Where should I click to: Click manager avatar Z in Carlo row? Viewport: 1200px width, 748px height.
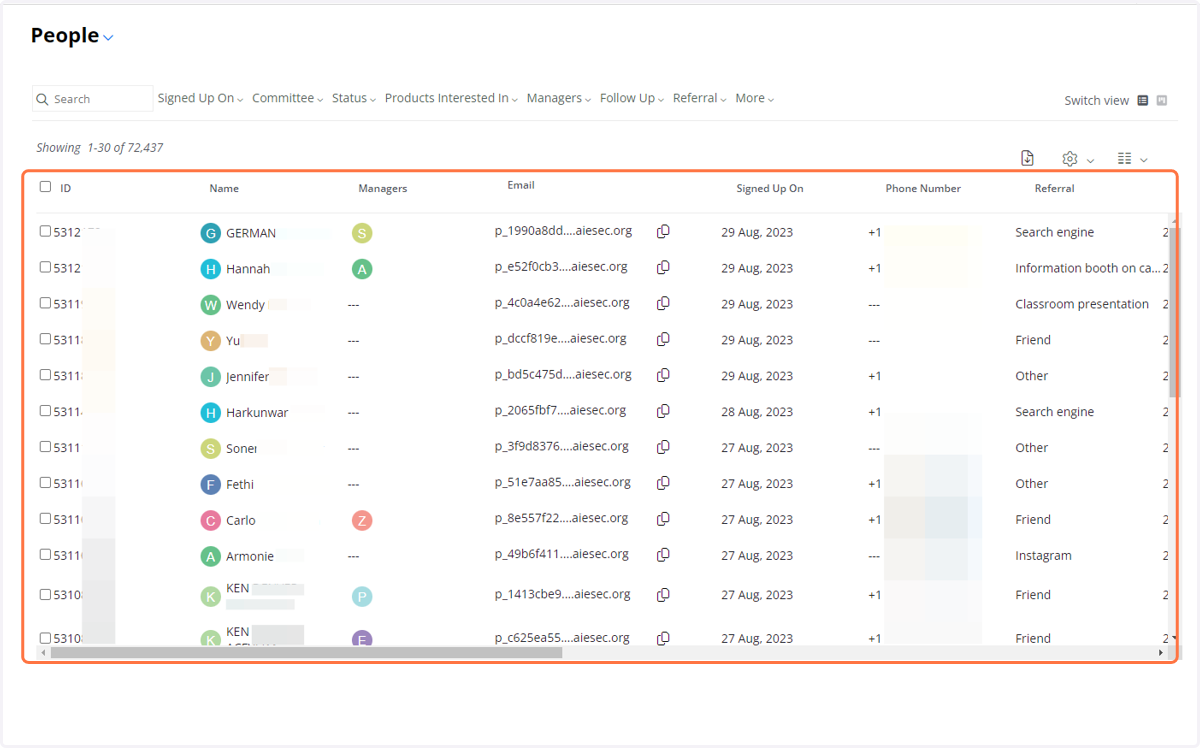pos(362,520)
